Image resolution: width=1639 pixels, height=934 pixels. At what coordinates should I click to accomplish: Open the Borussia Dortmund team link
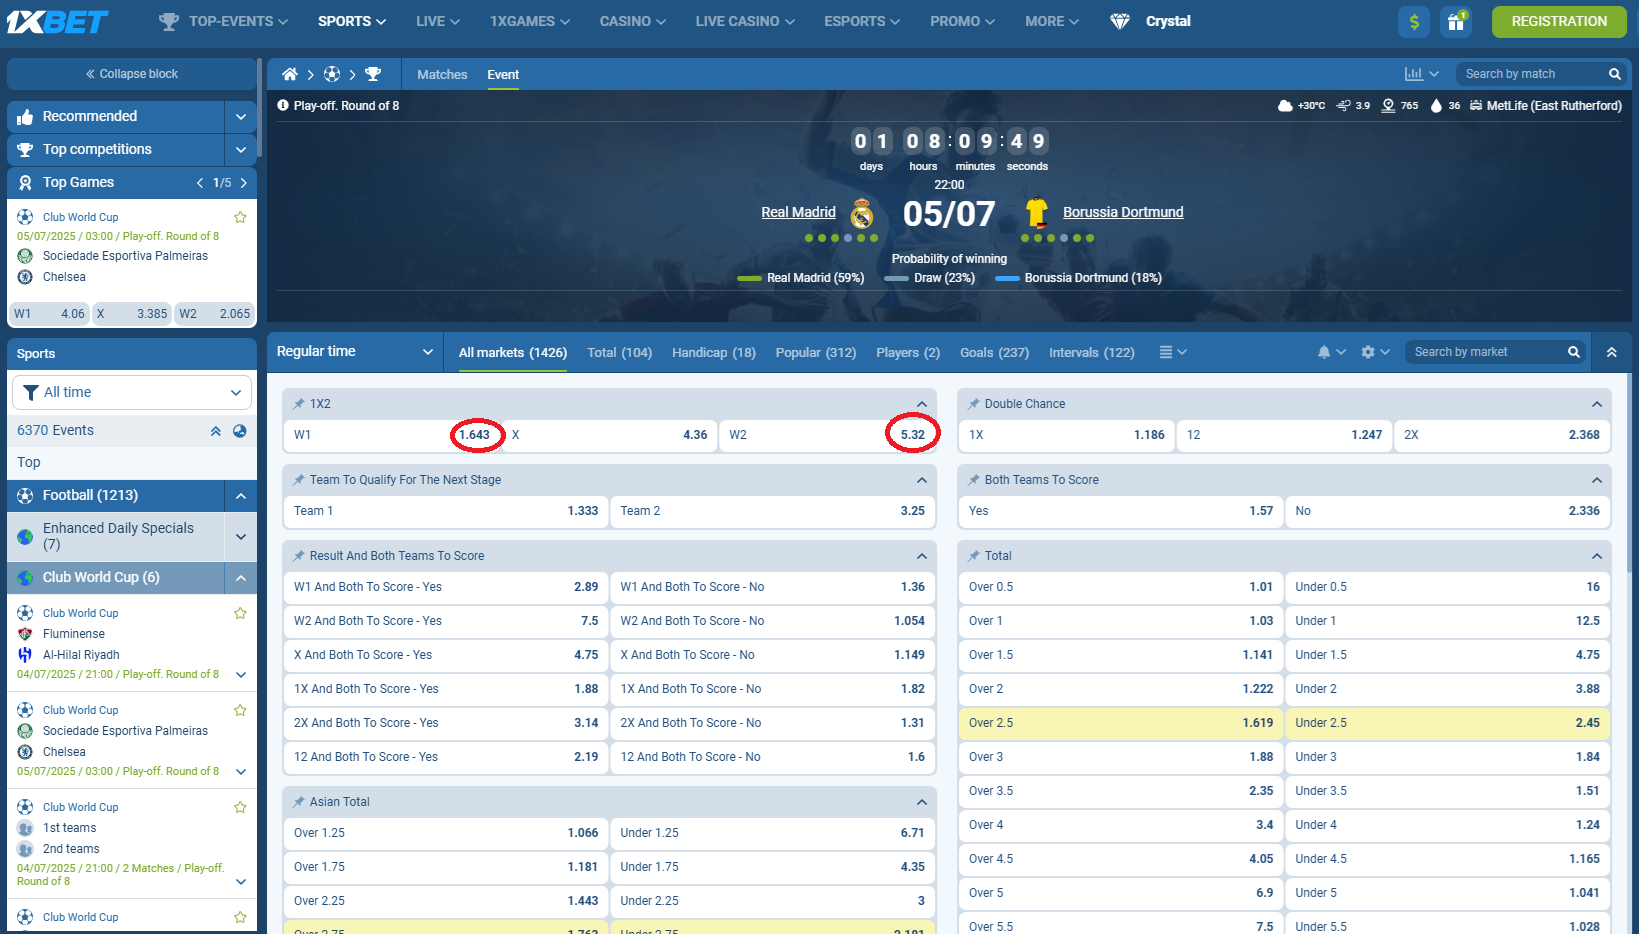coord(1123,212)
